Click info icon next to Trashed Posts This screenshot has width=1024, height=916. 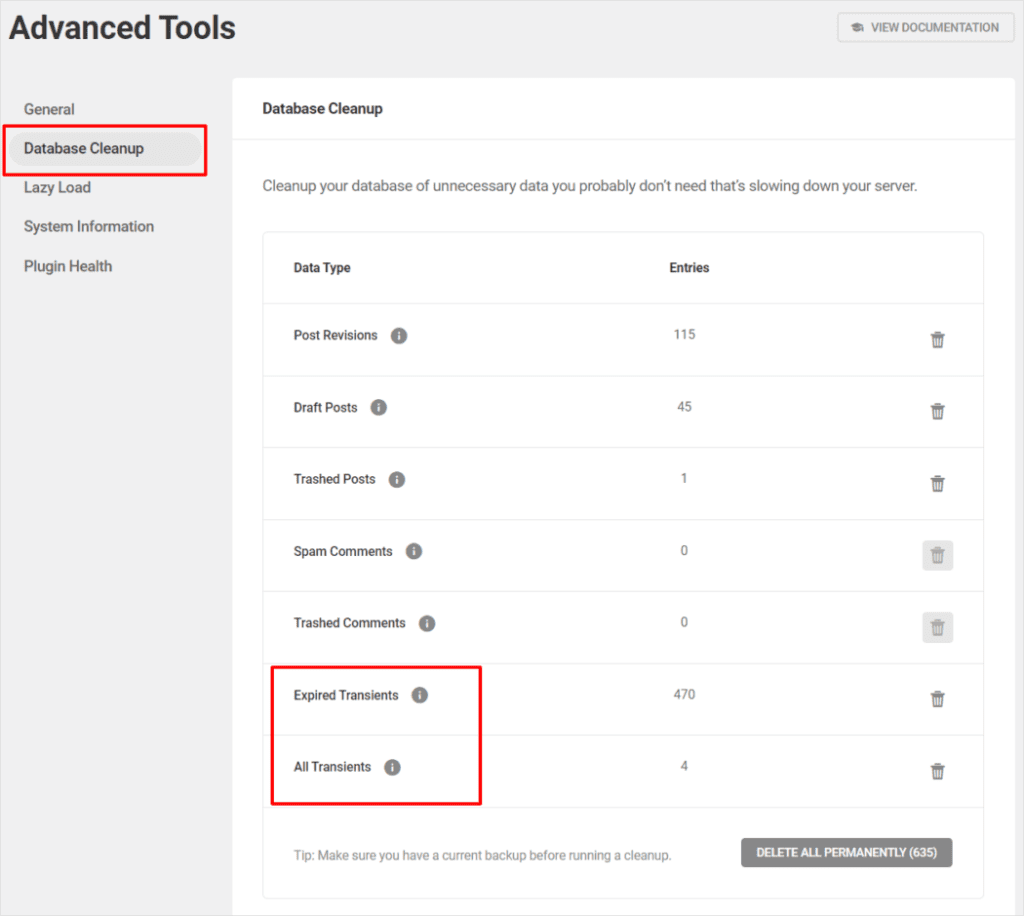[x=396, y=480]
